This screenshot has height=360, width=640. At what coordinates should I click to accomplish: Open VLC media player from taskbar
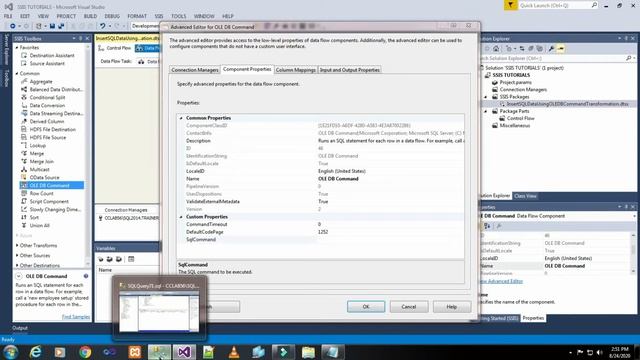pos(234,352)
